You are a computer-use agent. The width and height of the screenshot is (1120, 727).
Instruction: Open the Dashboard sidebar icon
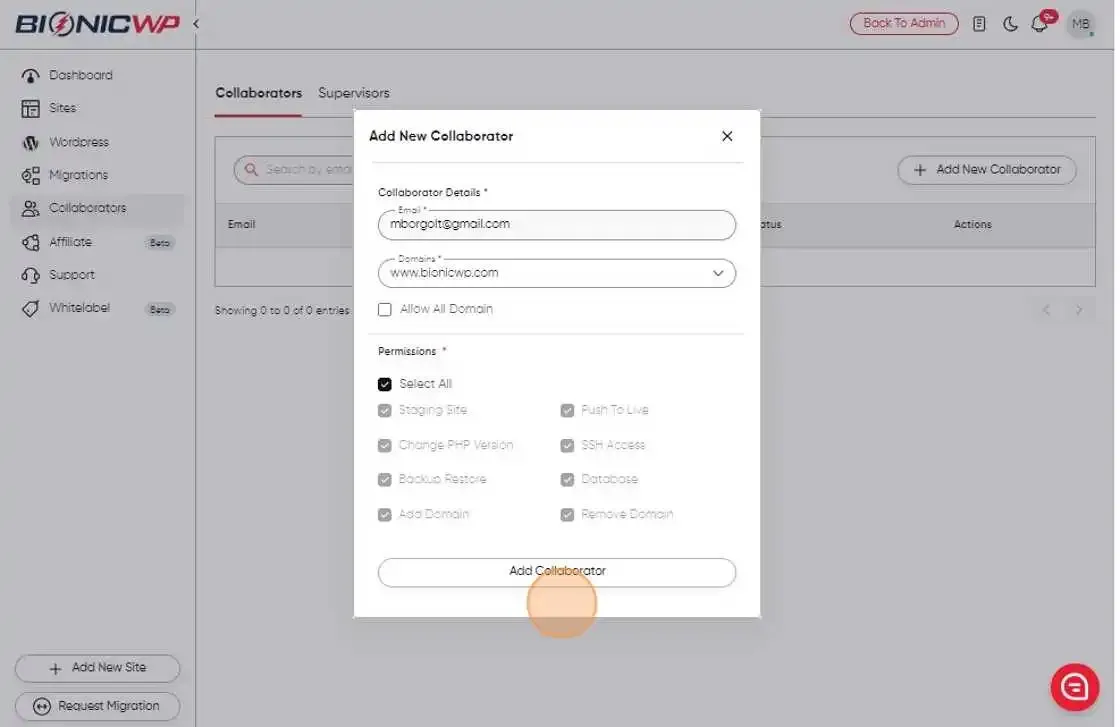pyautogui.click(x=30, y=76)
